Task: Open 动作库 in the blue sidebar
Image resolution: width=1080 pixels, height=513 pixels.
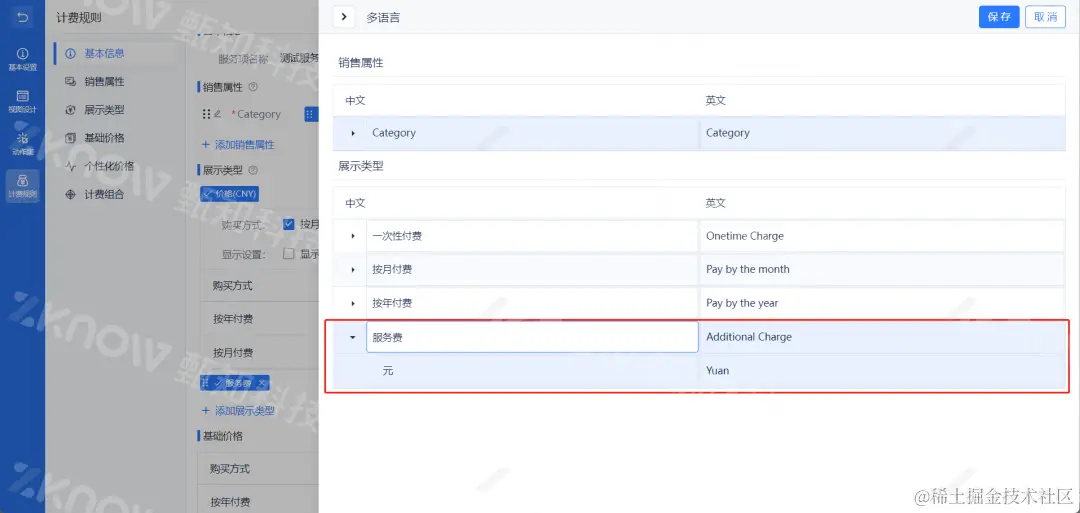Action: tap(22, 143)
